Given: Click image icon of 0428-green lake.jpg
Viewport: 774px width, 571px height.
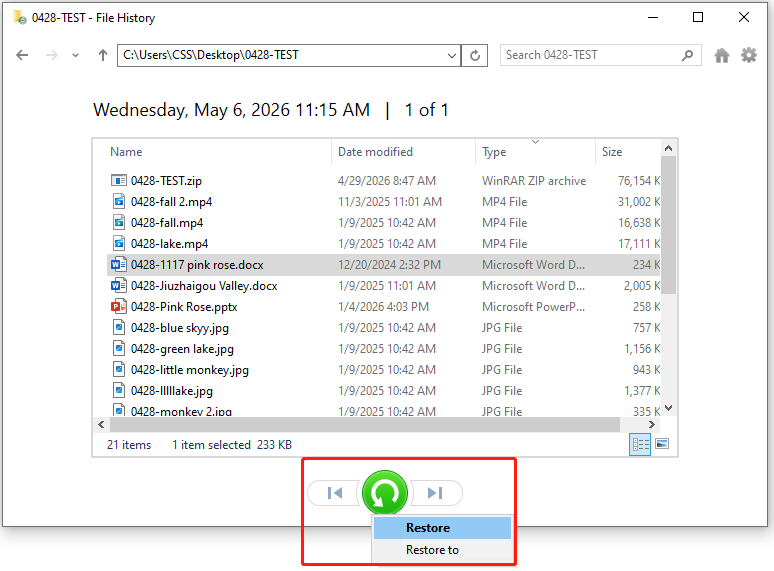Looking at the screenshot, I should click(118, 348).
